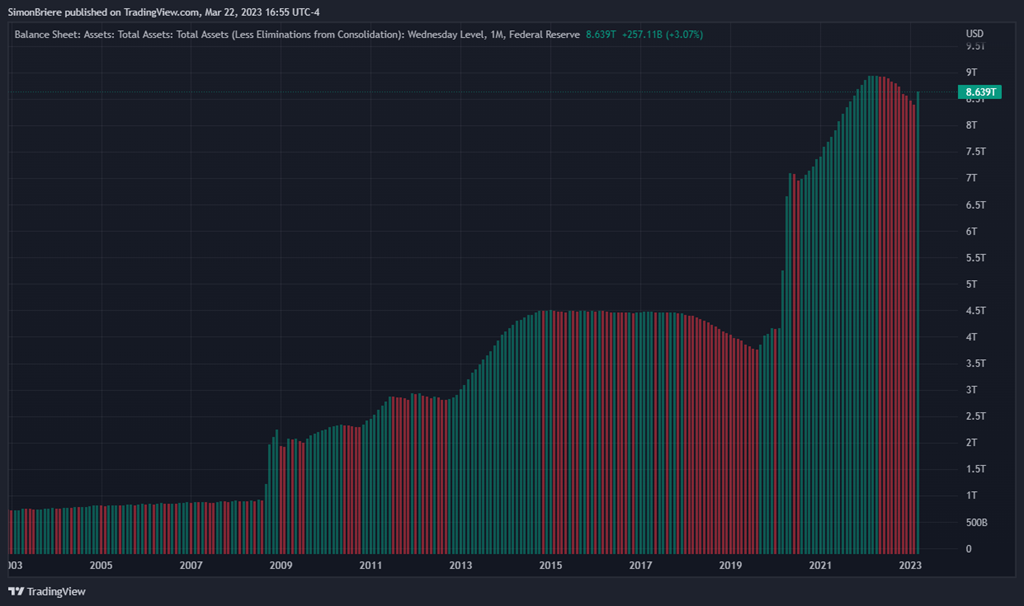Click the TradingView logo icon
The image size is (1024, 606).
[16, 591]
